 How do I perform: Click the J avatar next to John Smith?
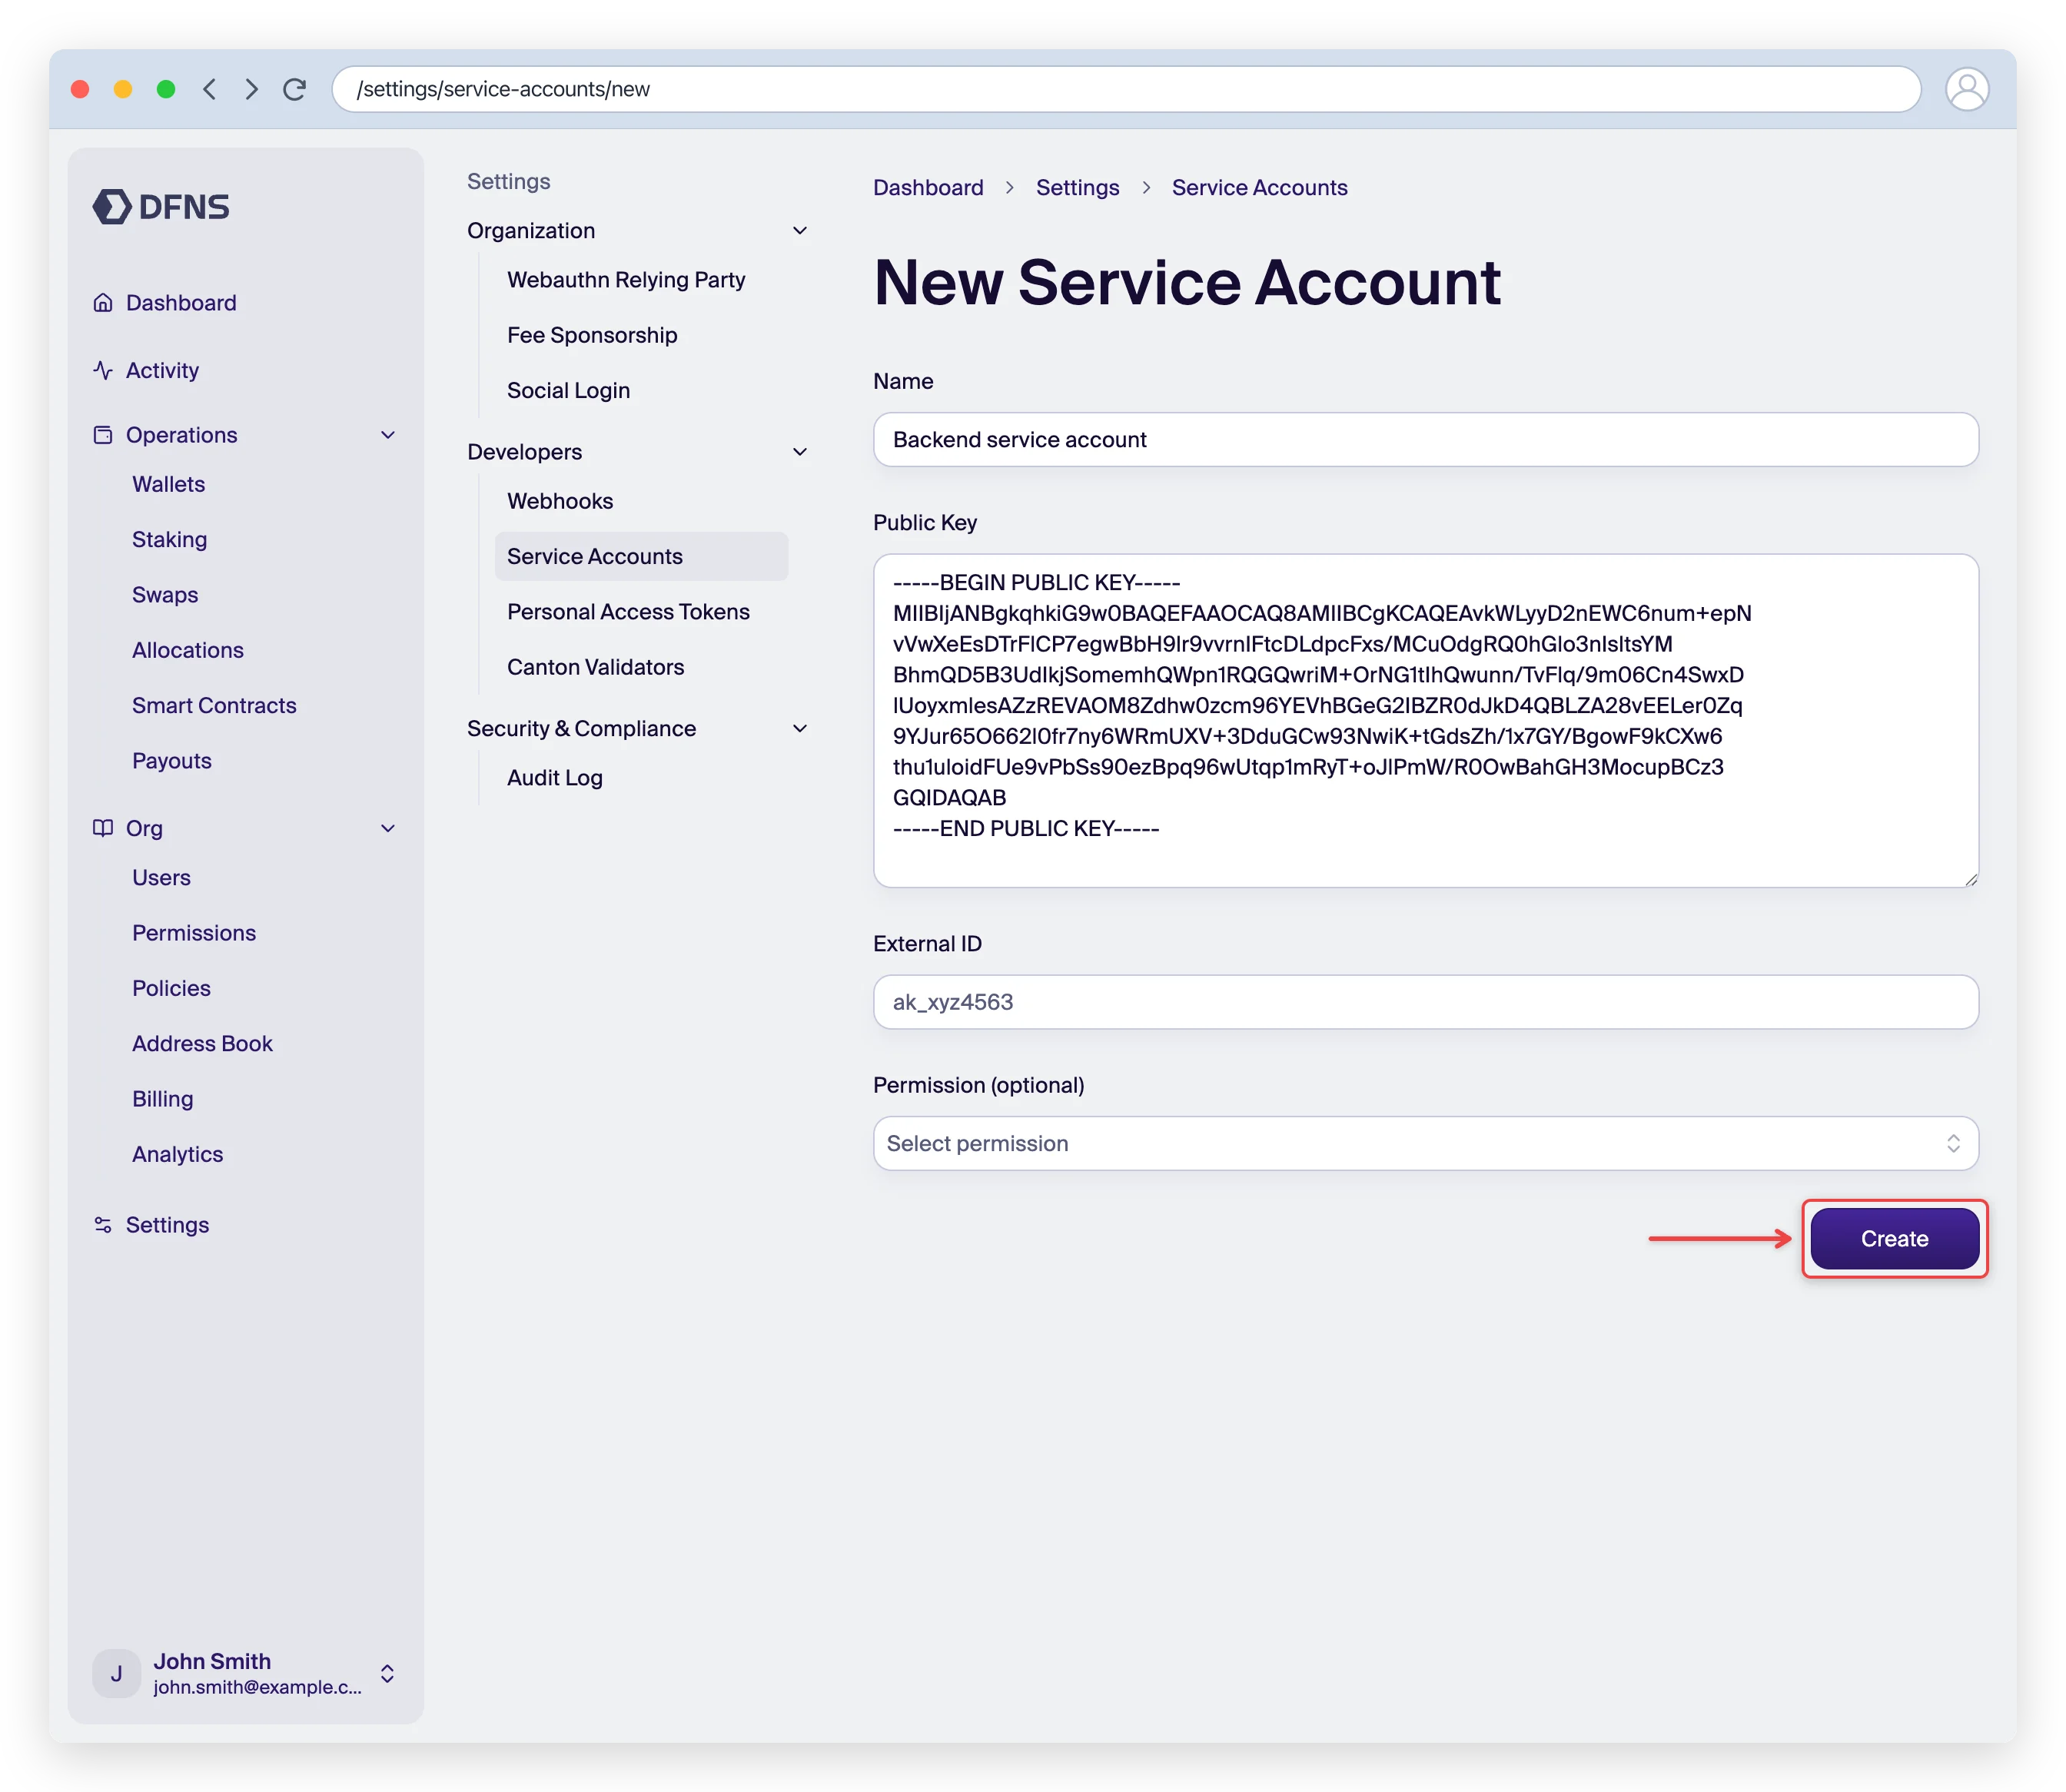pyautogui.click(x=117, y=1674)
